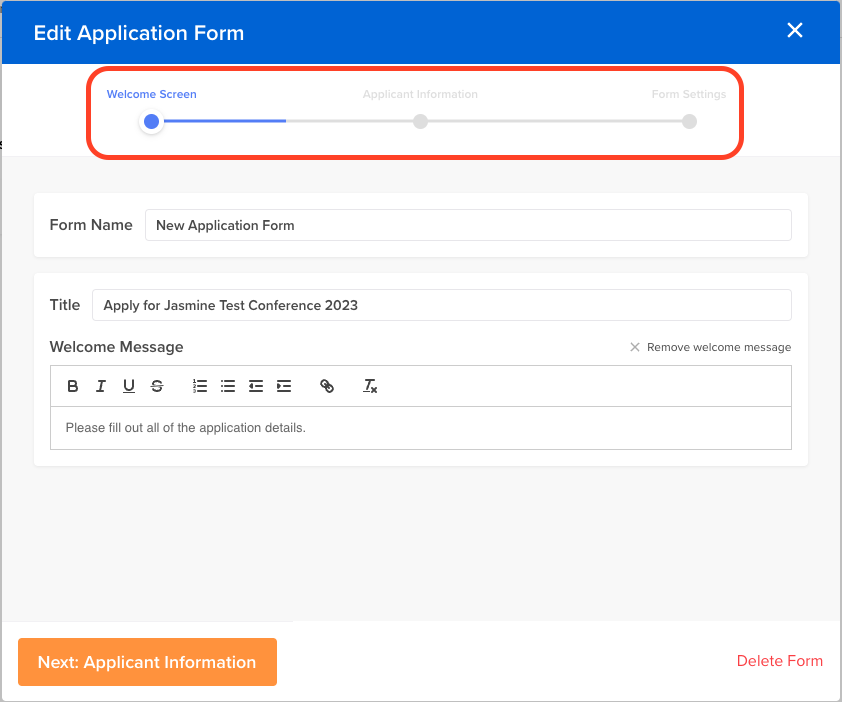
Task: Toggle underline formatting
Action: tap(128, 386)
